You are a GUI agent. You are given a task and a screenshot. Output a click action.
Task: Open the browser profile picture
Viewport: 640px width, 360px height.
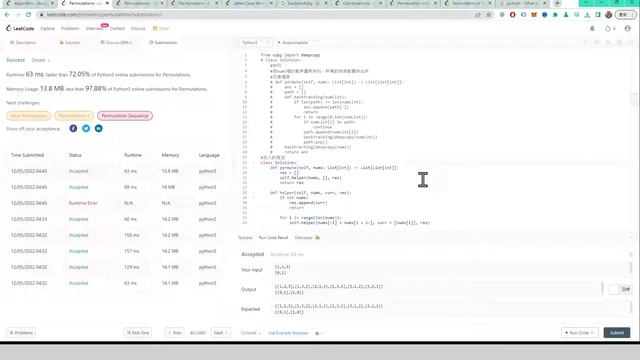[x=609, y=15]
